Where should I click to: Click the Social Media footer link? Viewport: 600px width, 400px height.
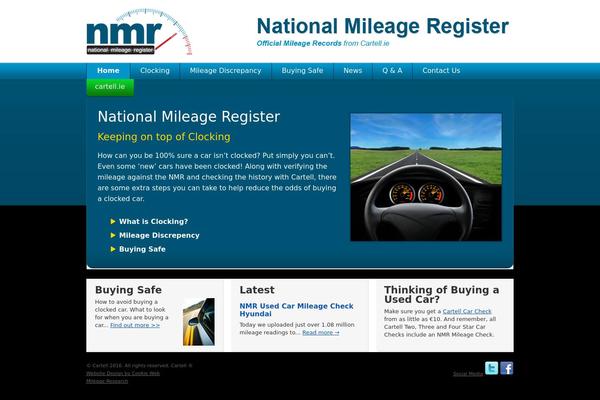click(x=468, y=374)
